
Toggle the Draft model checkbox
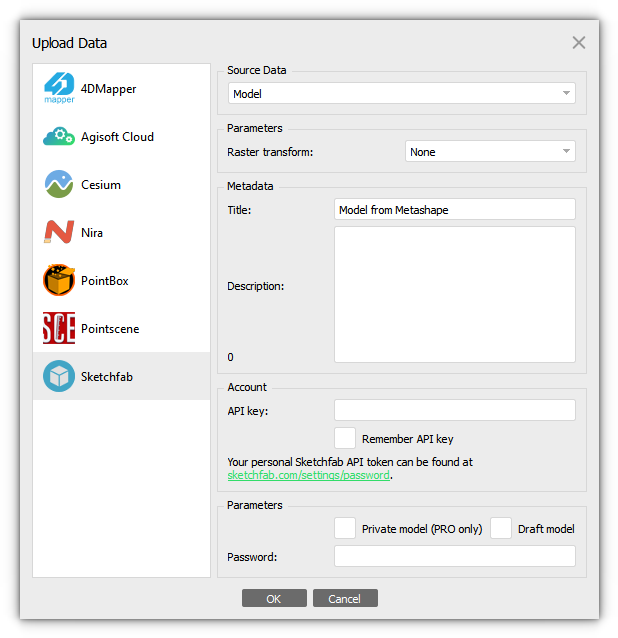pyautogui.click(x=500, y=528)
